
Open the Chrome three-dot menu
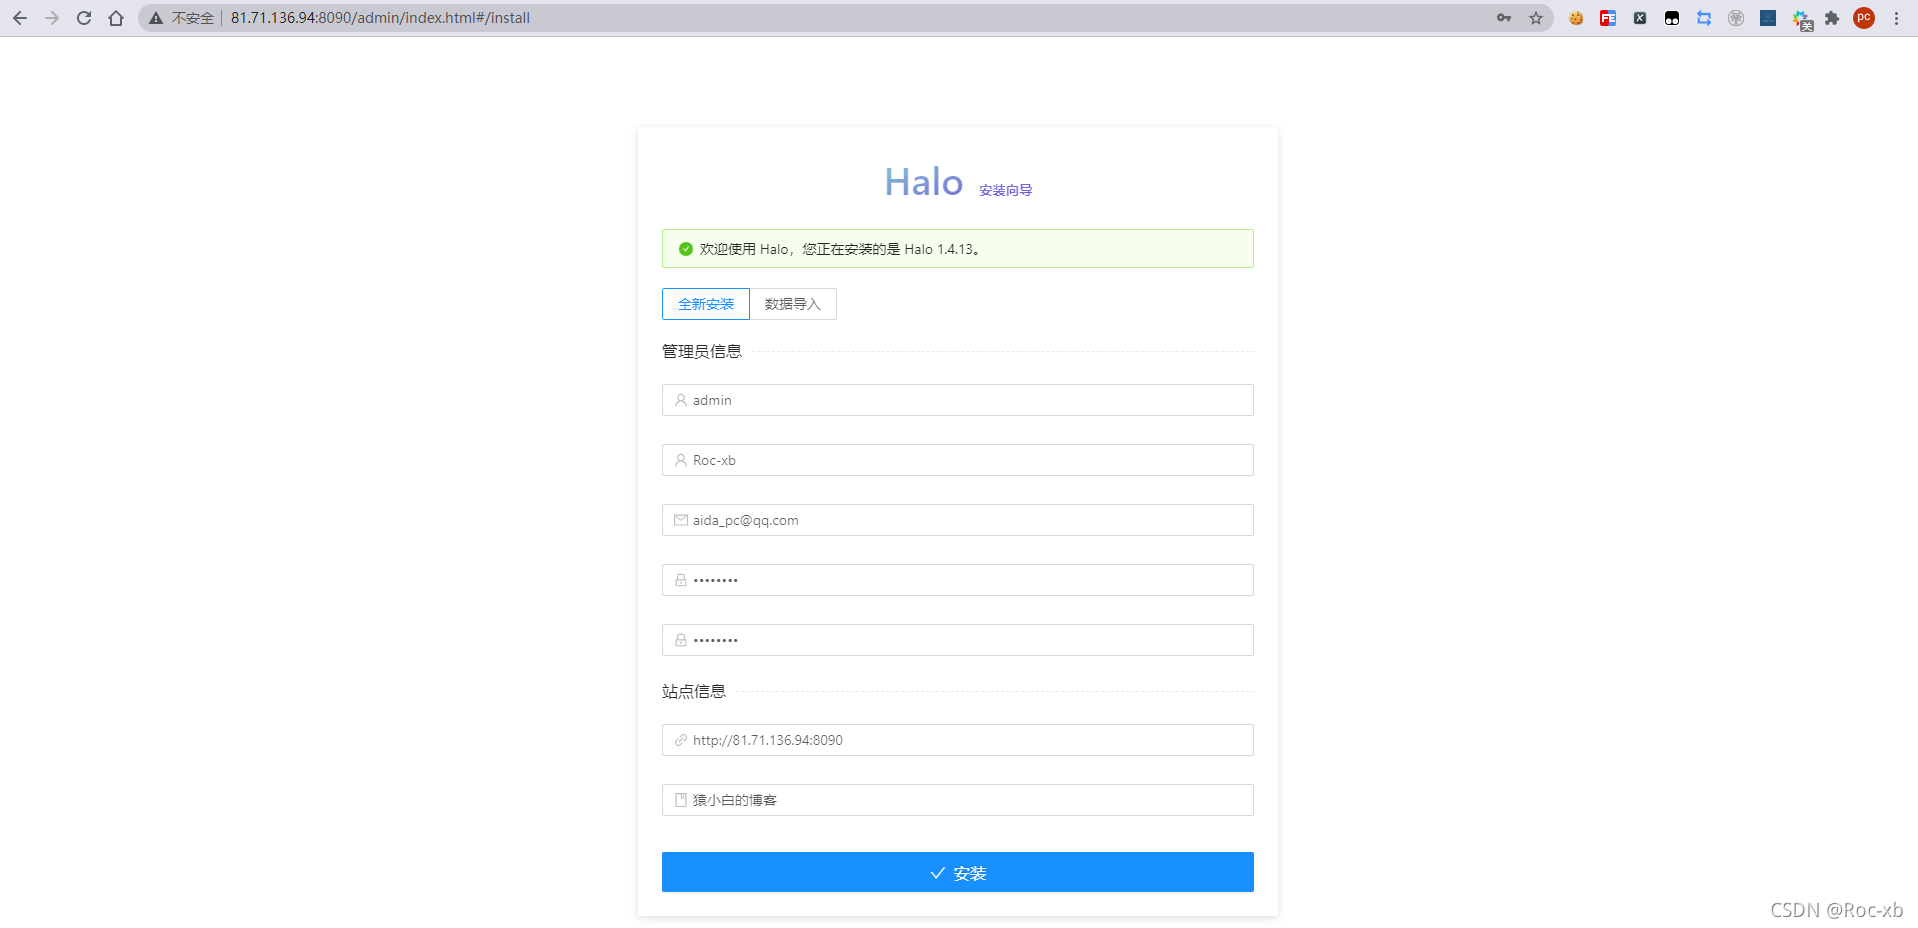1896,18
